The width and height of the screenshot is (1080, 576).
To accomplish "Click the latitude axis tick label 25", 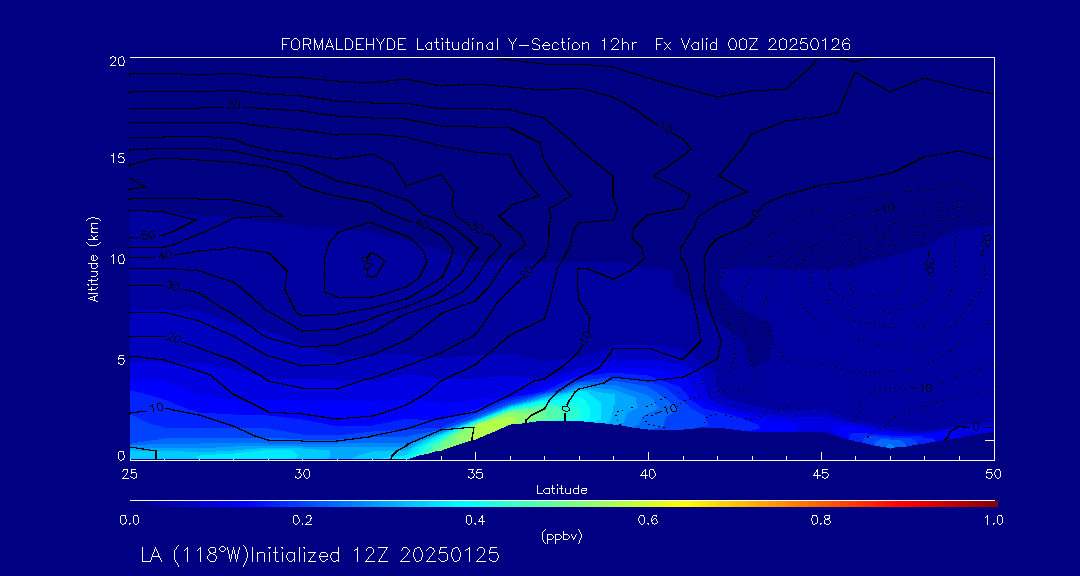I will tap(129, 474).
